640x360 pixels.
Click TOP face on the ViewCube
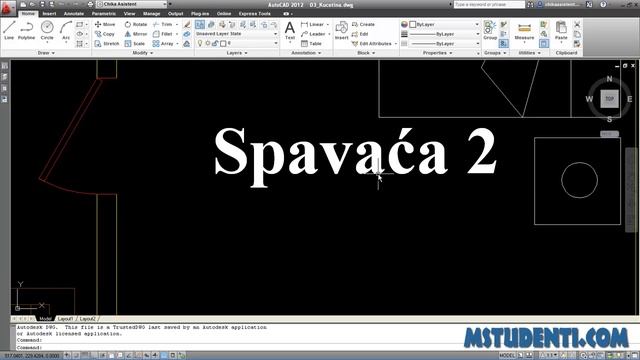[x=609, y=99]
